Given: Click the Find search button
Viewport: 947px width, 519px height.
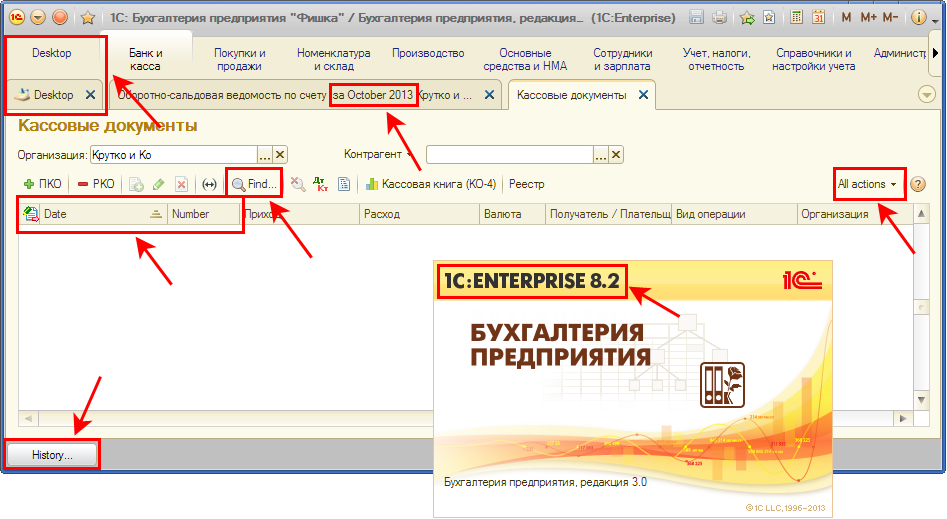Looking at the screenshot, I should (254, 184).
